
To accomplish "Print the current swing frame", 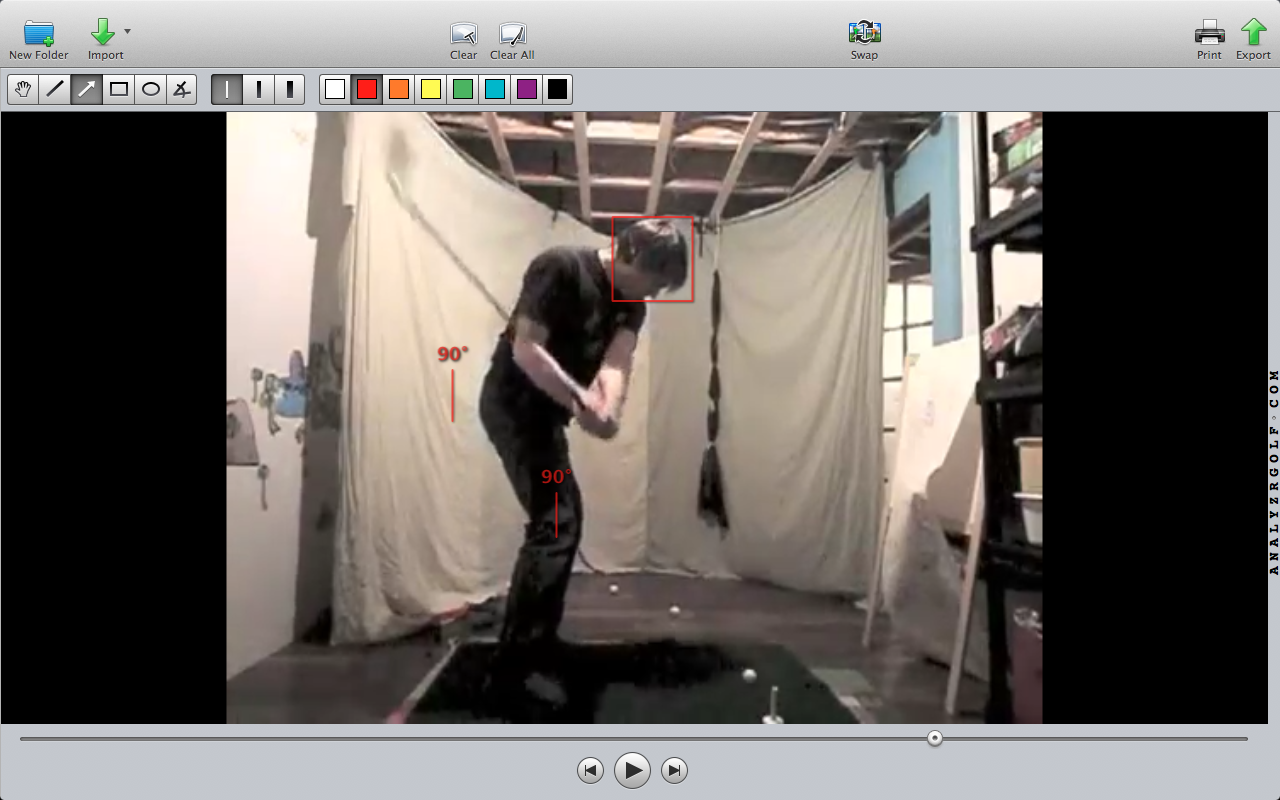I will (x=1209, y=33).
